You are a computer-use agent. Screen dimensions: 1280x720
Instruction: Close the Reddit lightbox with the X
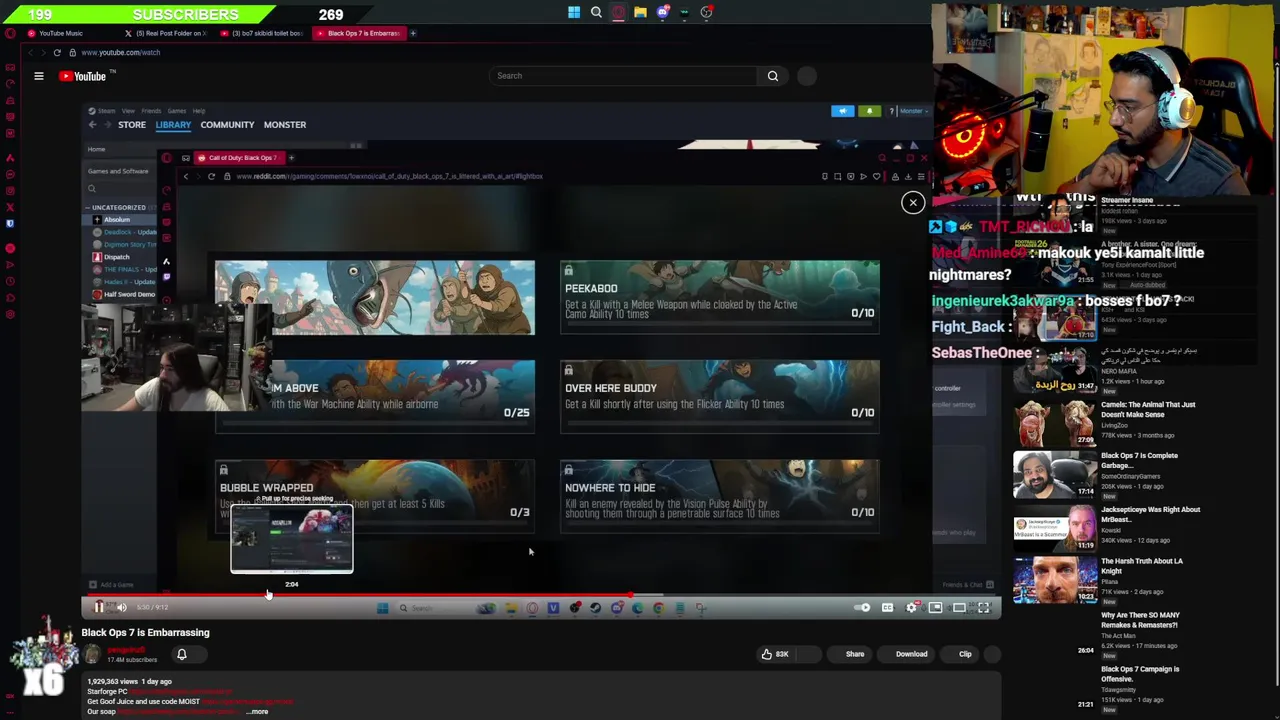click(x=913, y=203)
